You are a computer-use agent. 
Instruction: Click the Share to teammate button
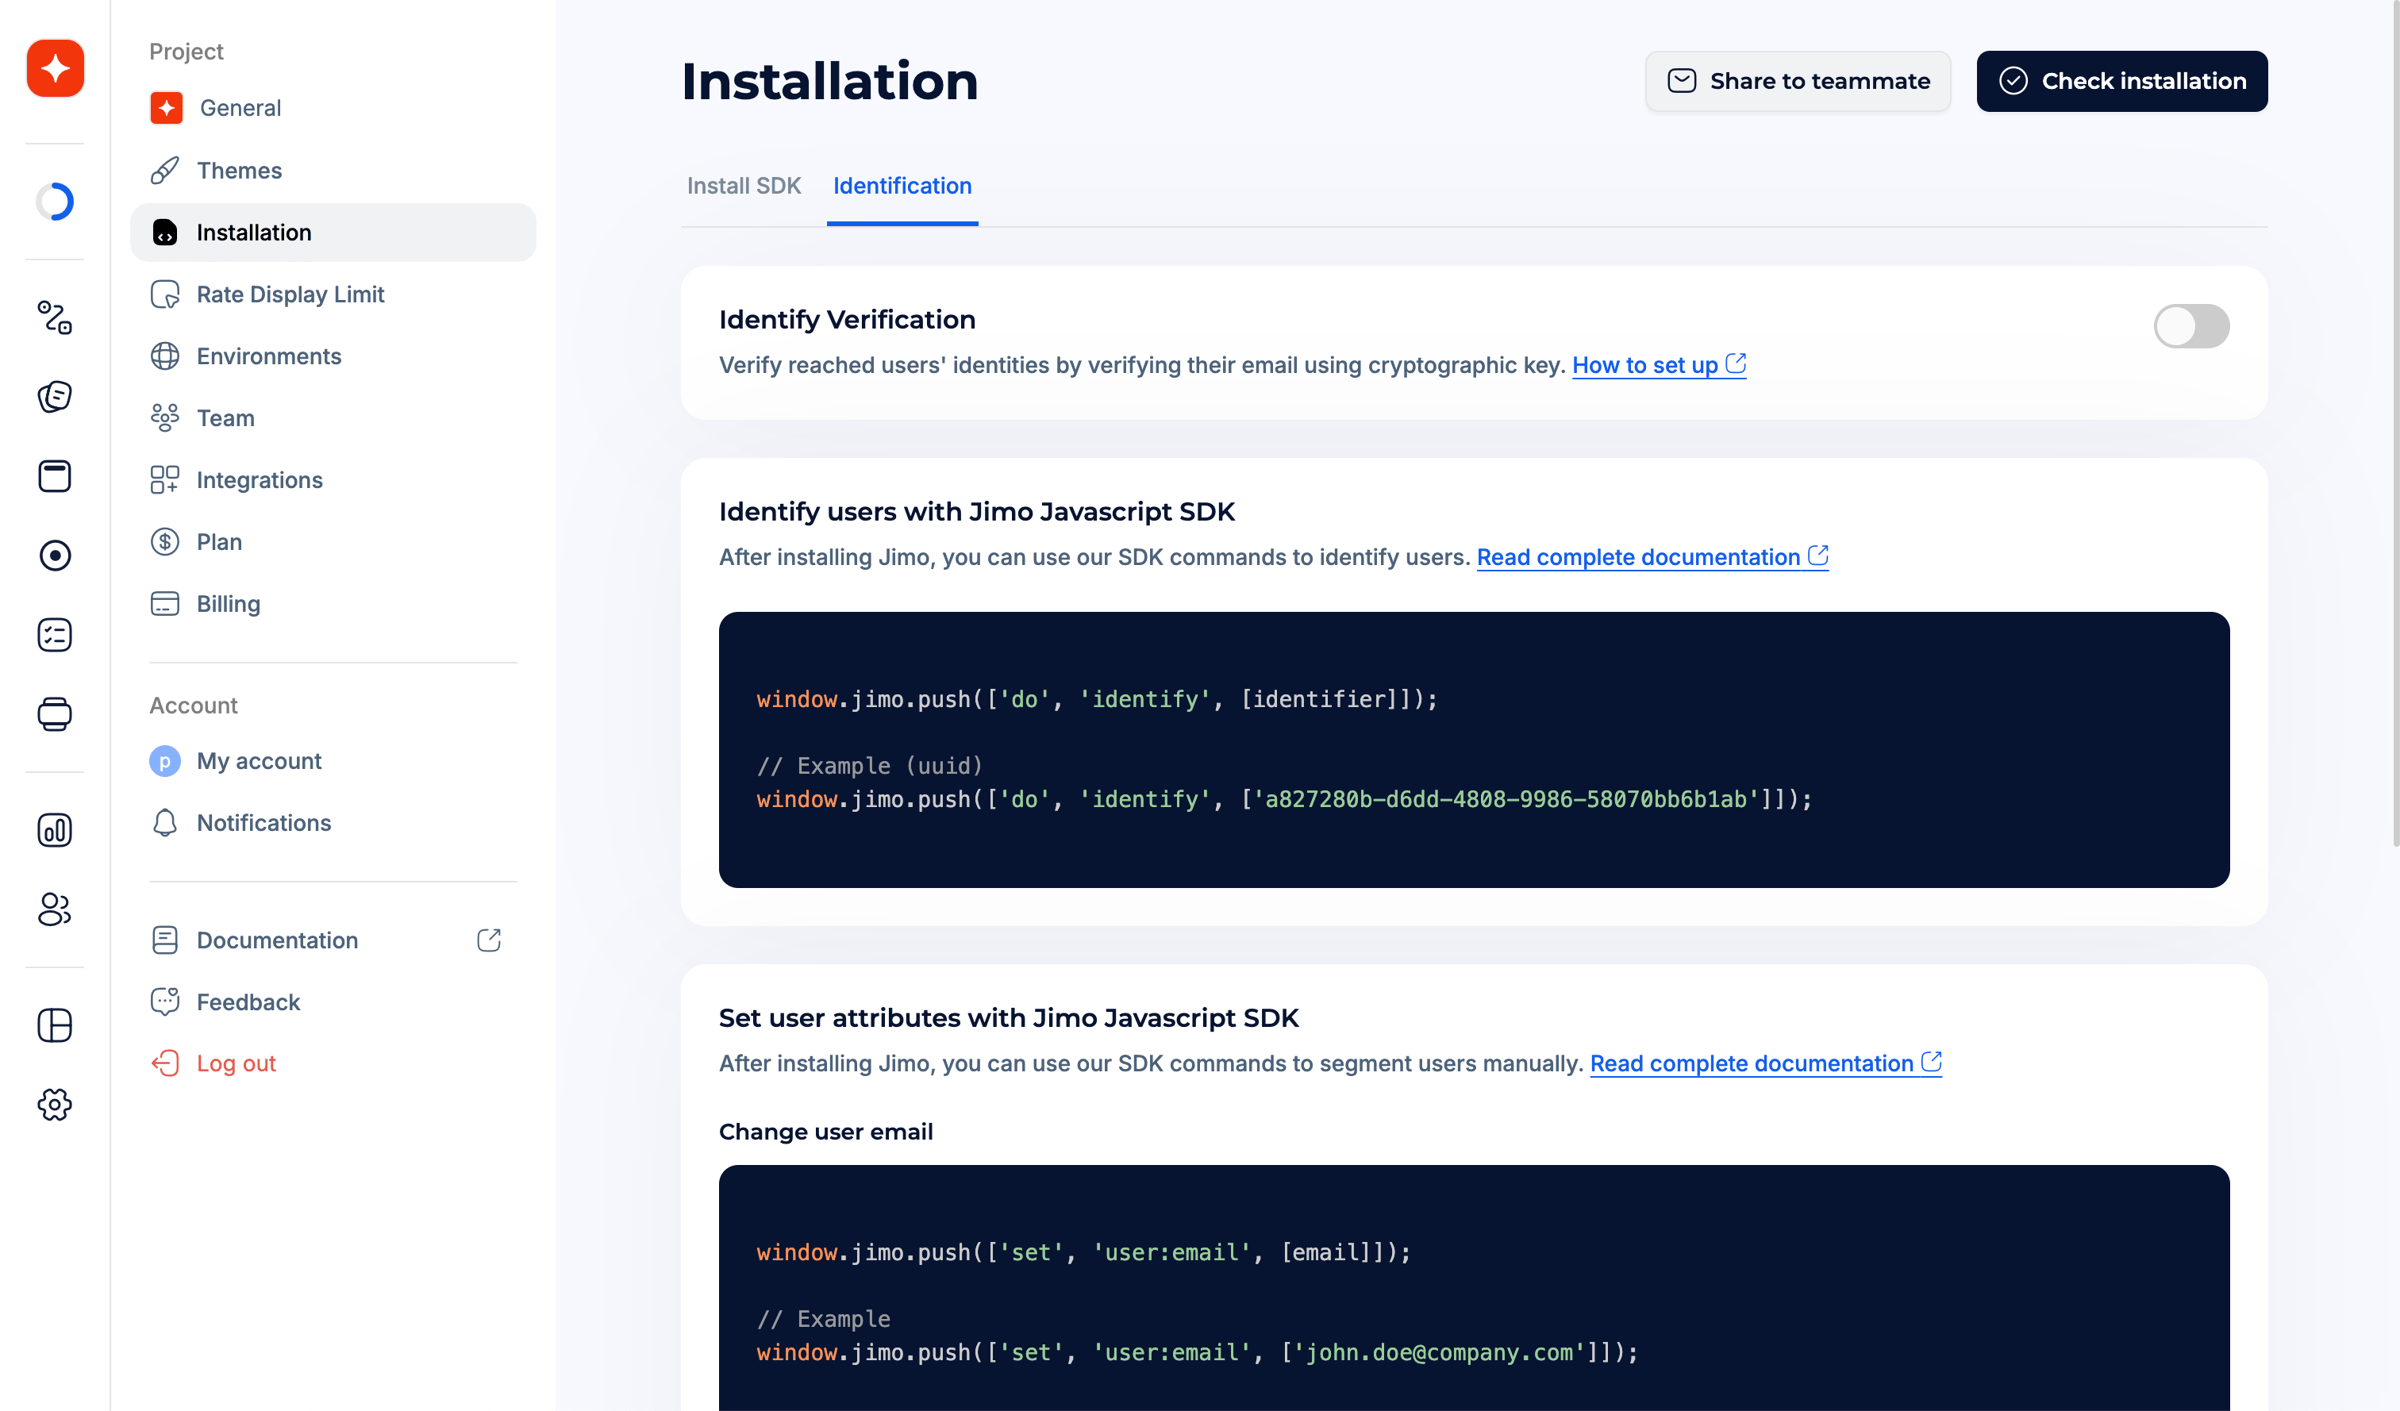click(1798, 81)
